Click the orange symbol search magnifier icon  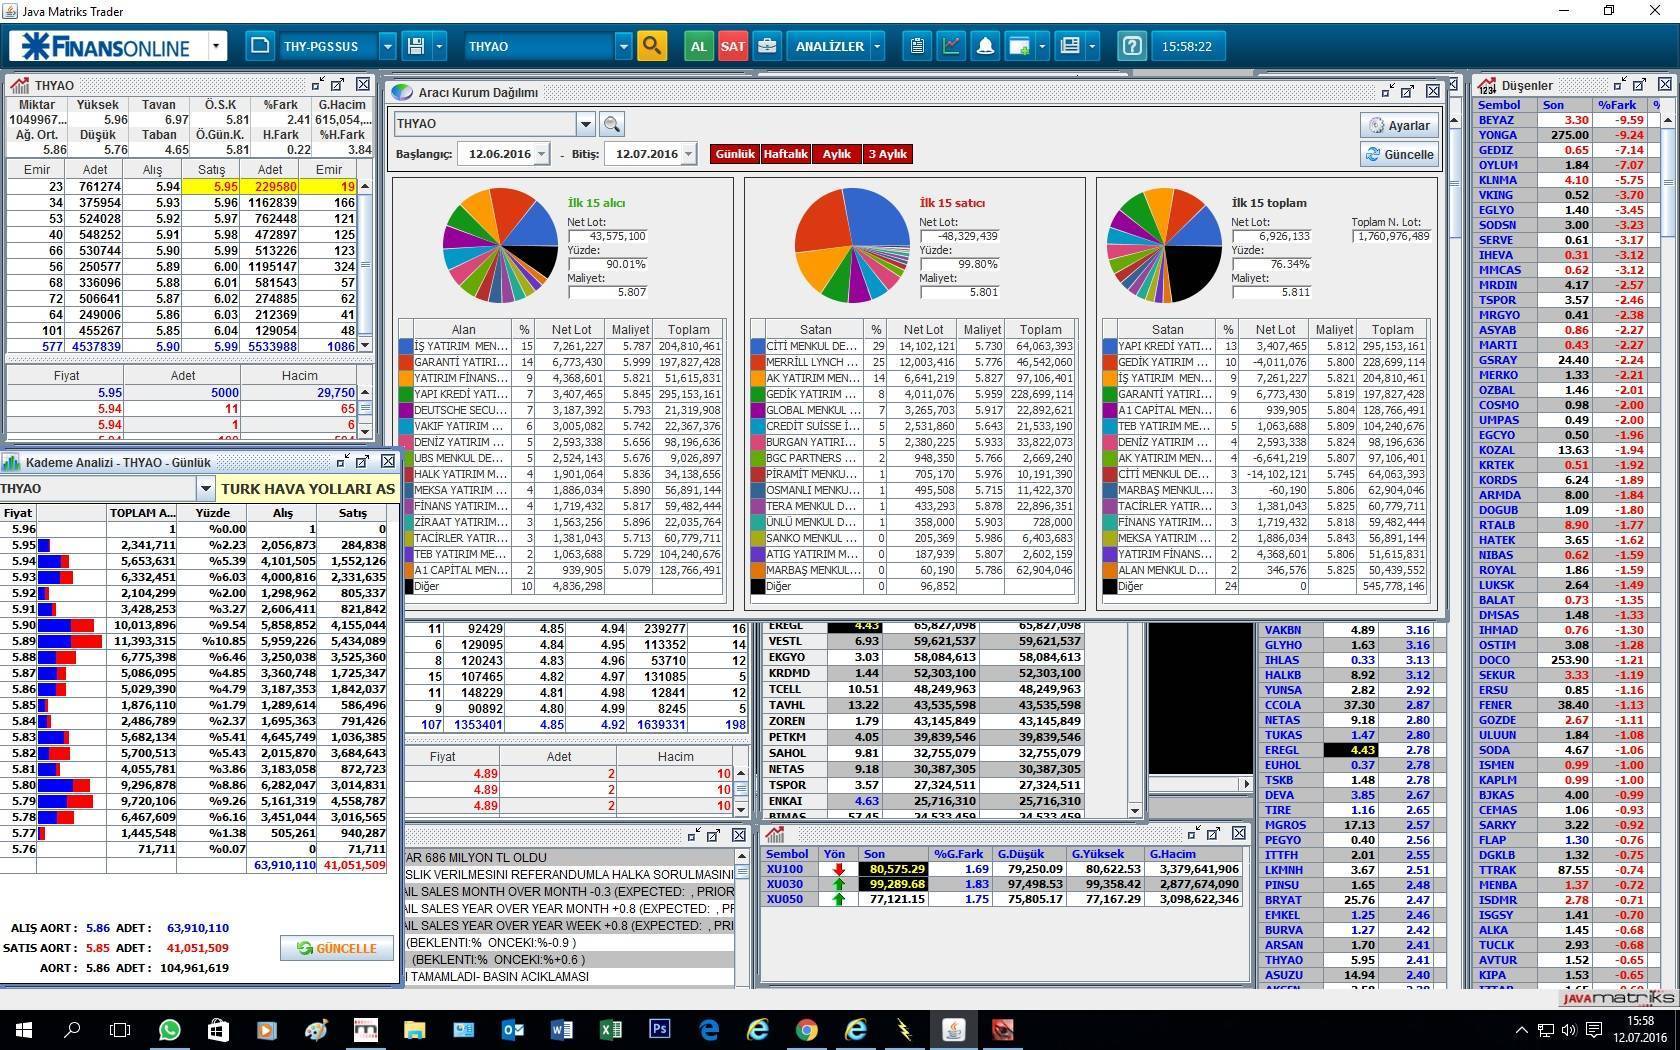pyautogui.click(x=651, y=46)
